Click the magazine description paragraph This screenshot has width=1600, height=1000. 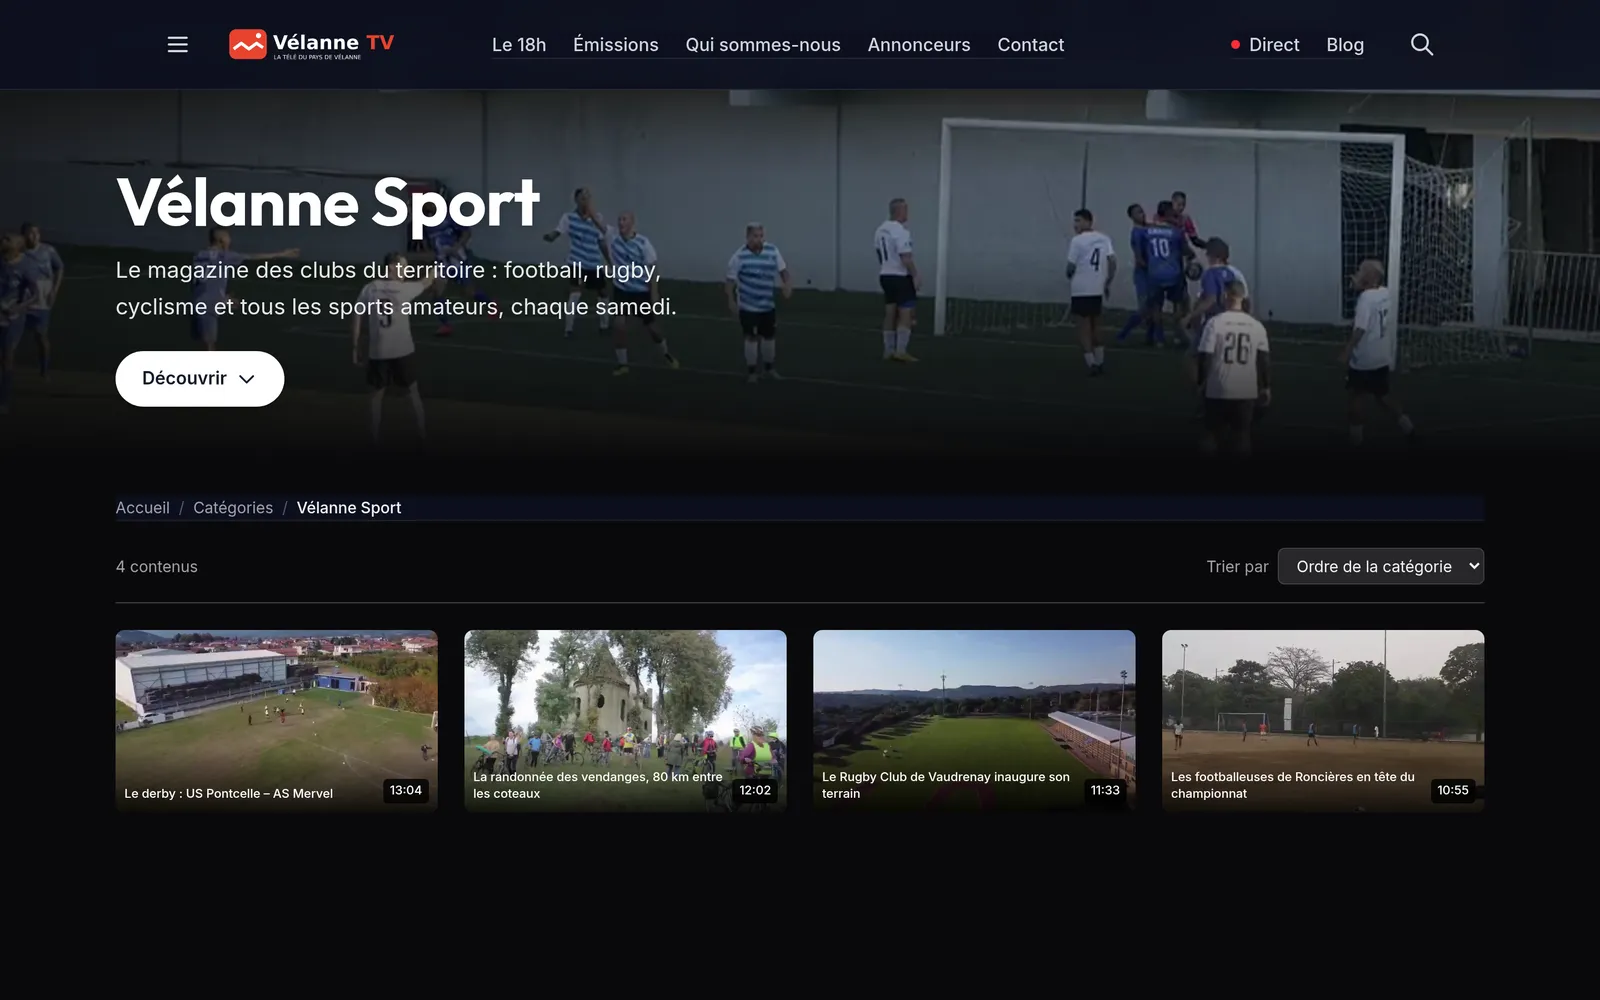pyautogui.click(x=396, y=289)
